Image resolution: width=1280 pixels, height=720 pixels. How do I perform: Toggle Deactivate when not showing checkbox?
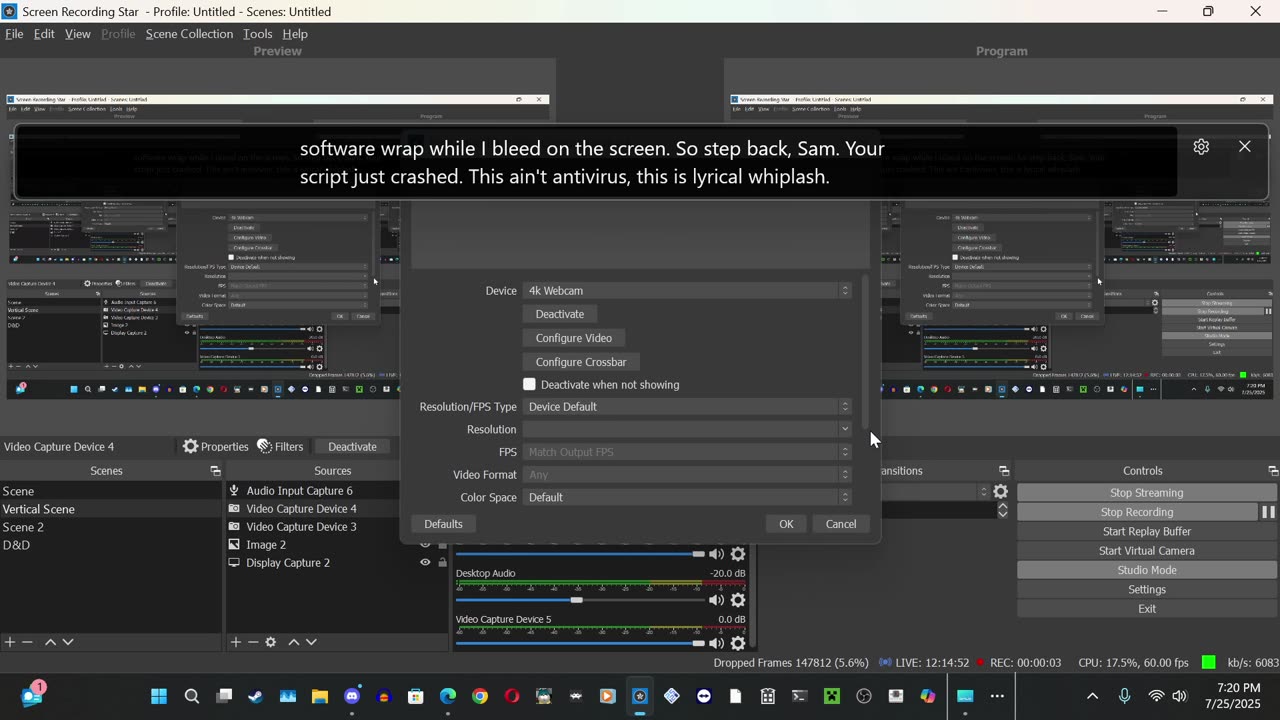(530, 384)
